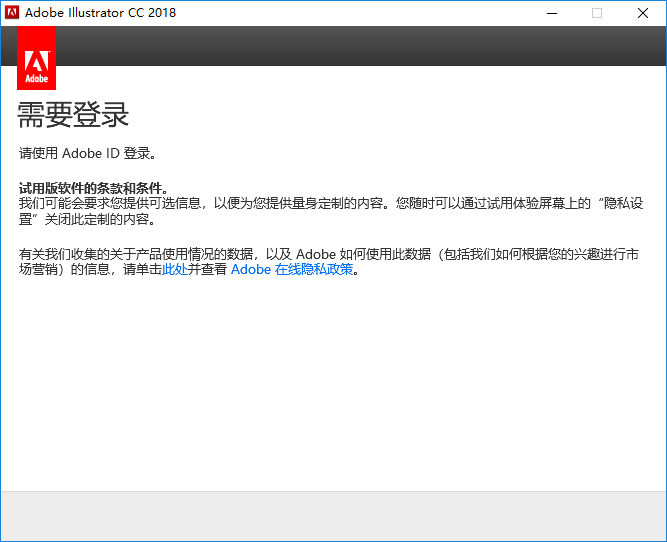This screenshot has width=667, height=542.
Task: Close the Adobe Illustrator sign-in window
Action: click(643, 13)
